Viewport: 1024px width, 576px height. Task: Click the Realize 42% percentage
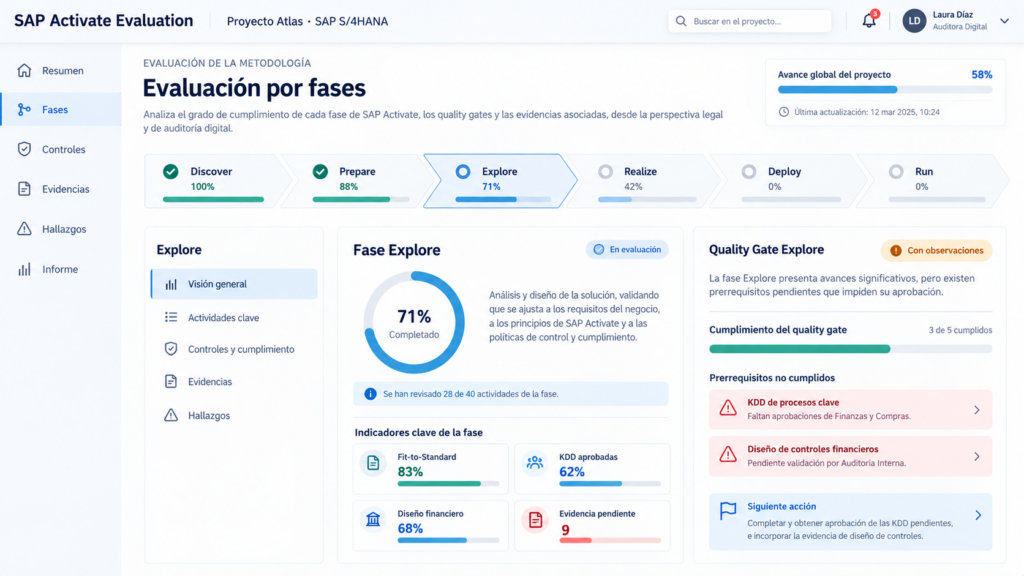[x=633, y=187]
